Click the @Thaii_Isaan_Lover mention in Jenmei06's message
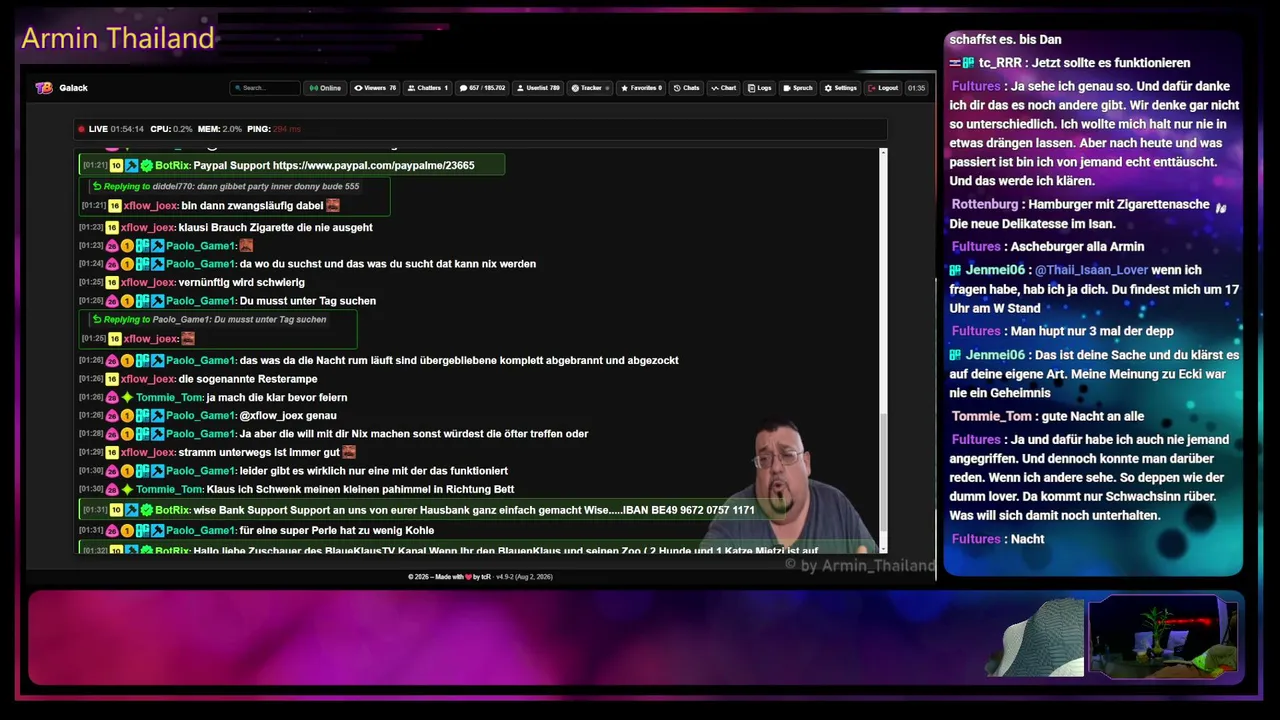Image resolution: width=1280 pixels, height=720 pixels. (x=1091, y=270)
